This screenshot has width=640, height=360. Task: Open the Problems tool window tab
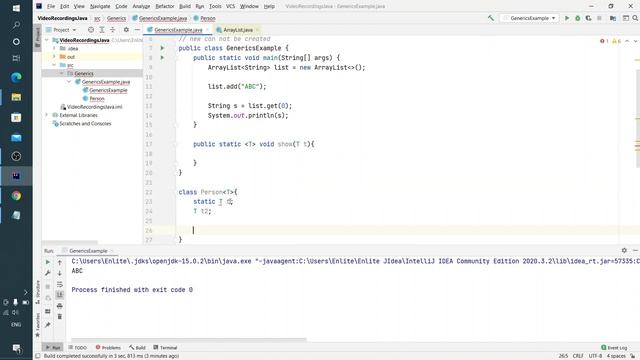click(108, 348)
